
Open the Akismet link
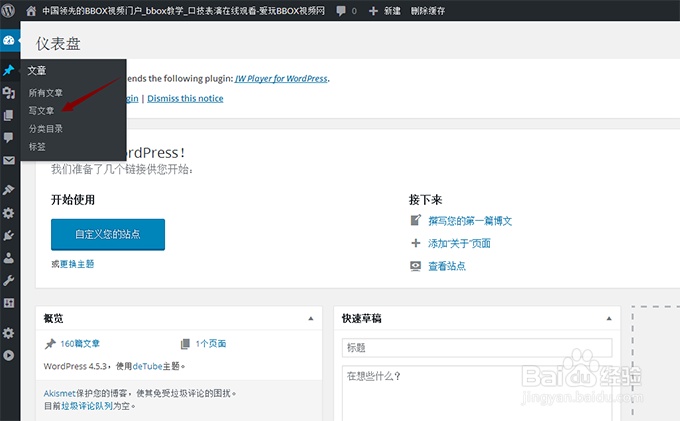[60, 393]
